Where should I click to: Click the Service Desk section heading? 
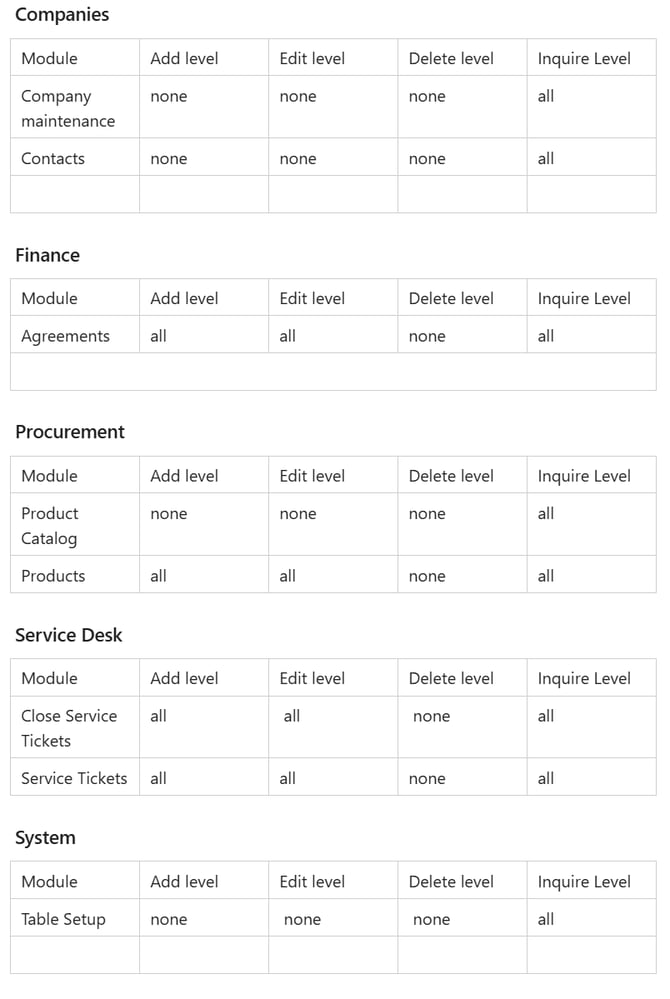coord(69,635)
